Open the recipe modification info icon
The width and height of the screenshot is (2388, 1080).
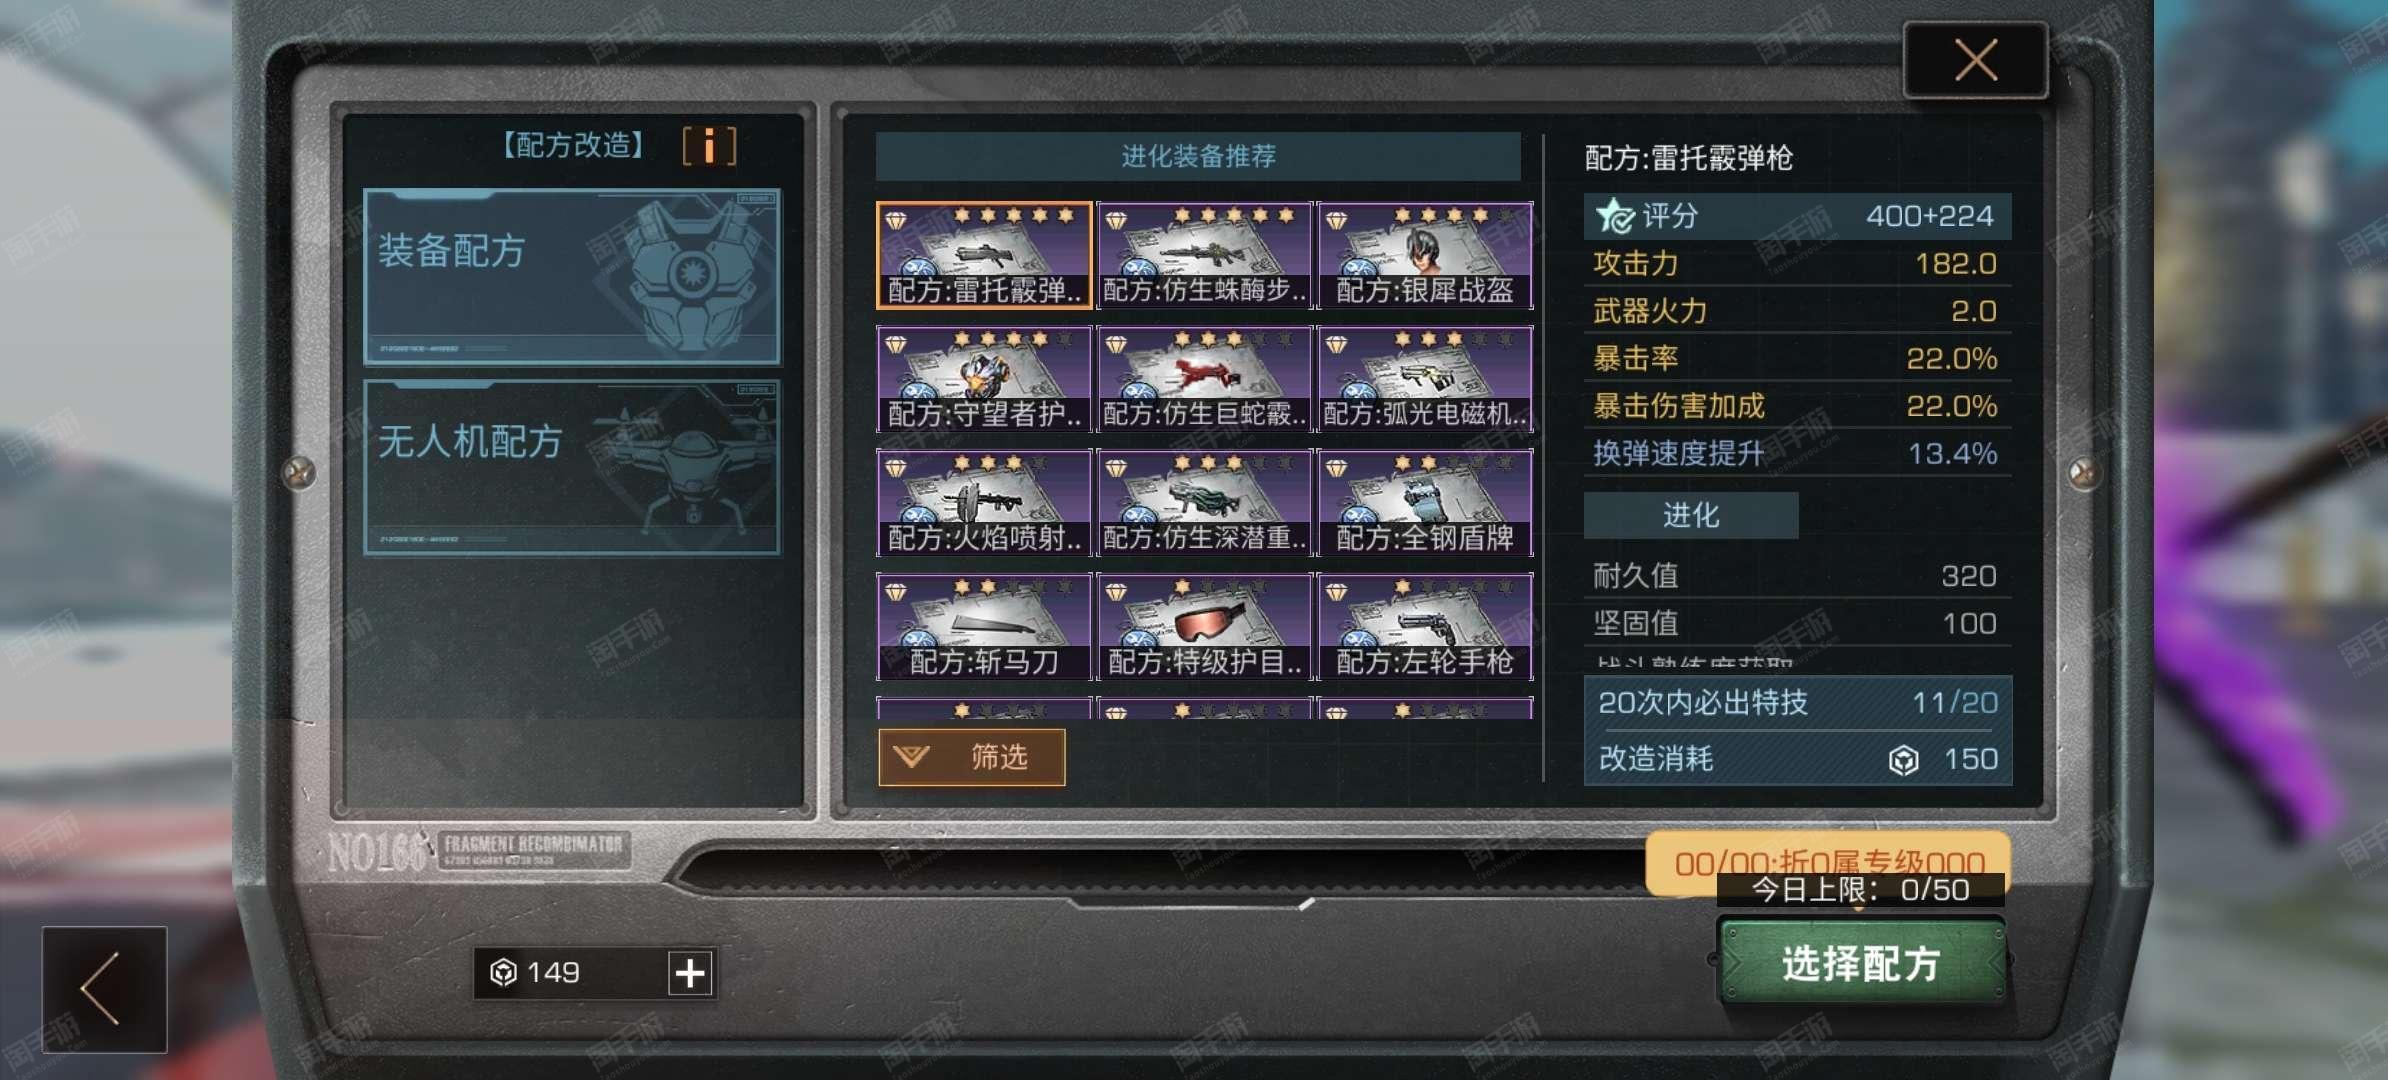(x=709, y=146)
